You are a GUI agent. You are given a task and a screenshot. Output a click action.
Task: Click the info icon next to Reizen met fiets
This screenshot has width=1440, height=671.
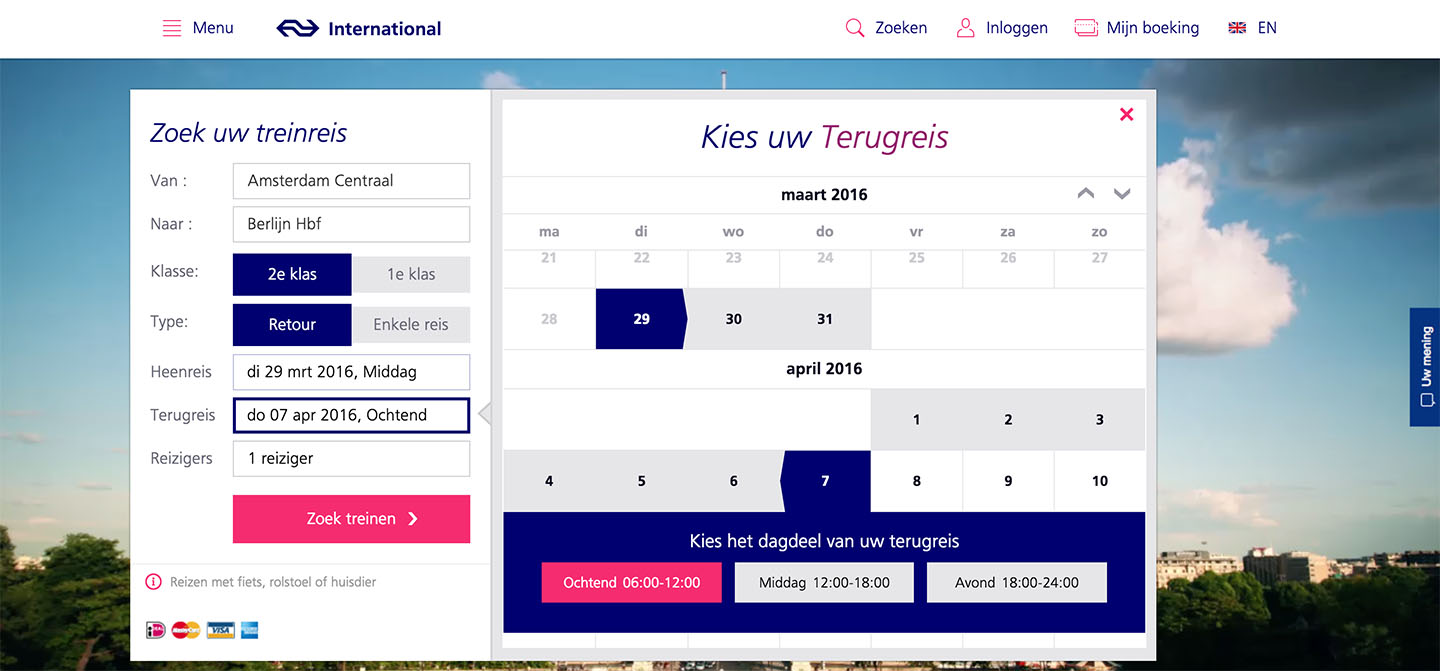tap(152, 582)
